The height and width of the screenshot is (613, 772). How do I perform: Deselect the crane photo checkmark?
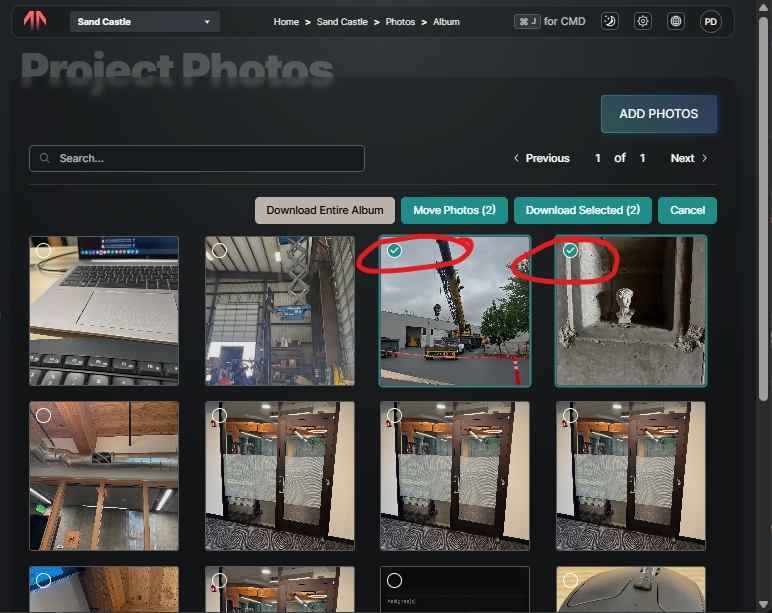[394, 251]
